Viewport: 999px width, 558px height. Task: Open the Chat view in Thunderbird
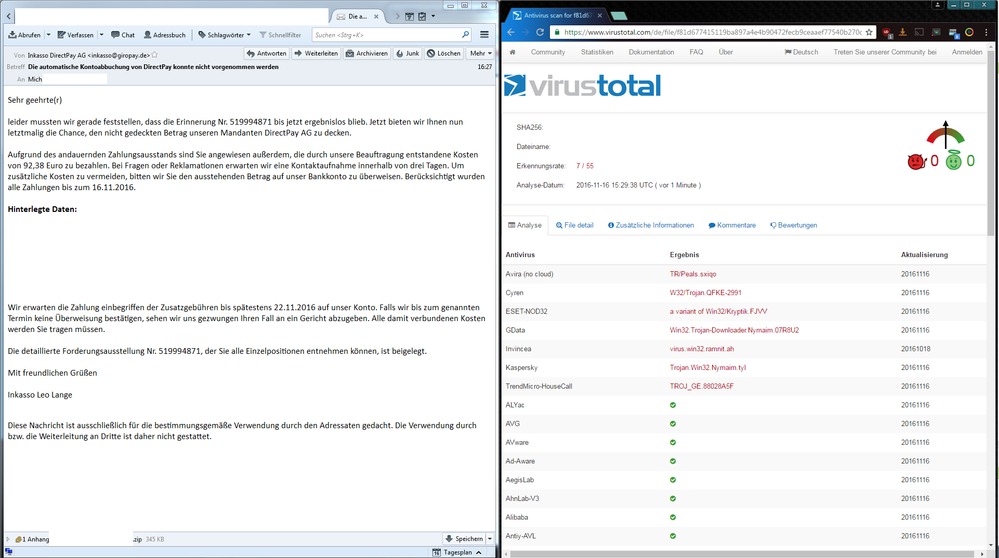tap(123, 35)
